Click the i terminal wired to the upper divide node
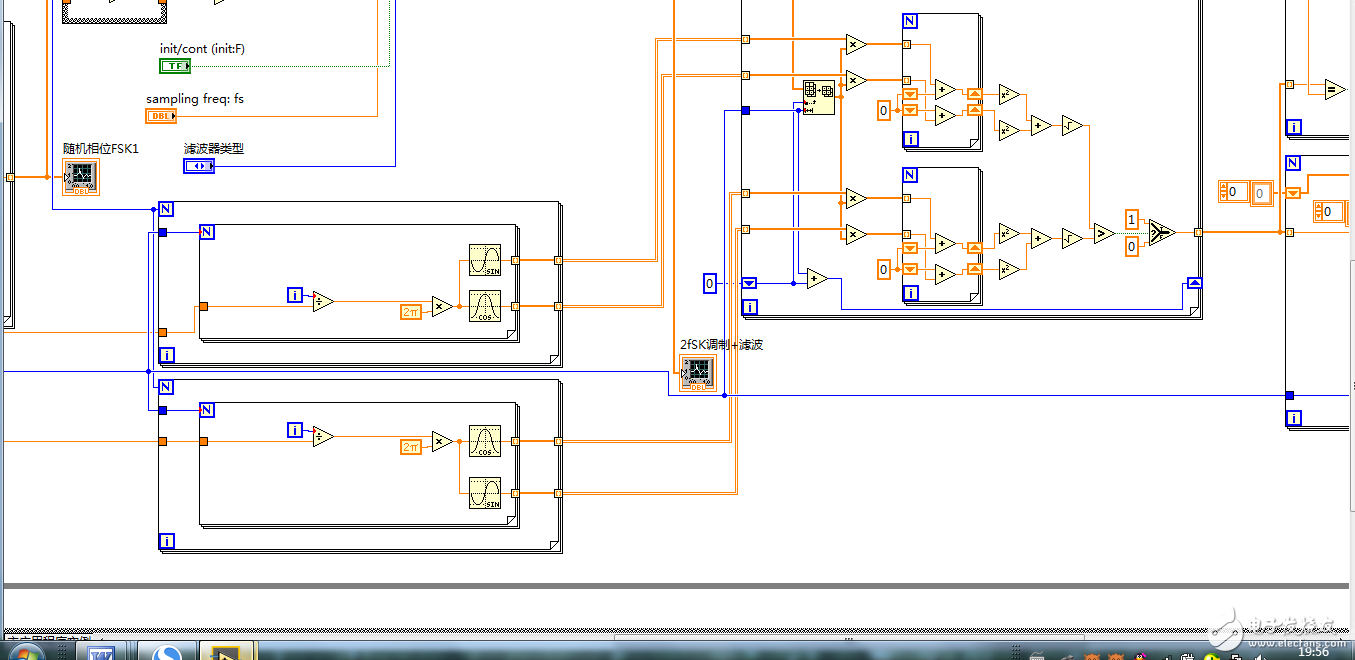 pyautogui.click(x=295, y=295)
